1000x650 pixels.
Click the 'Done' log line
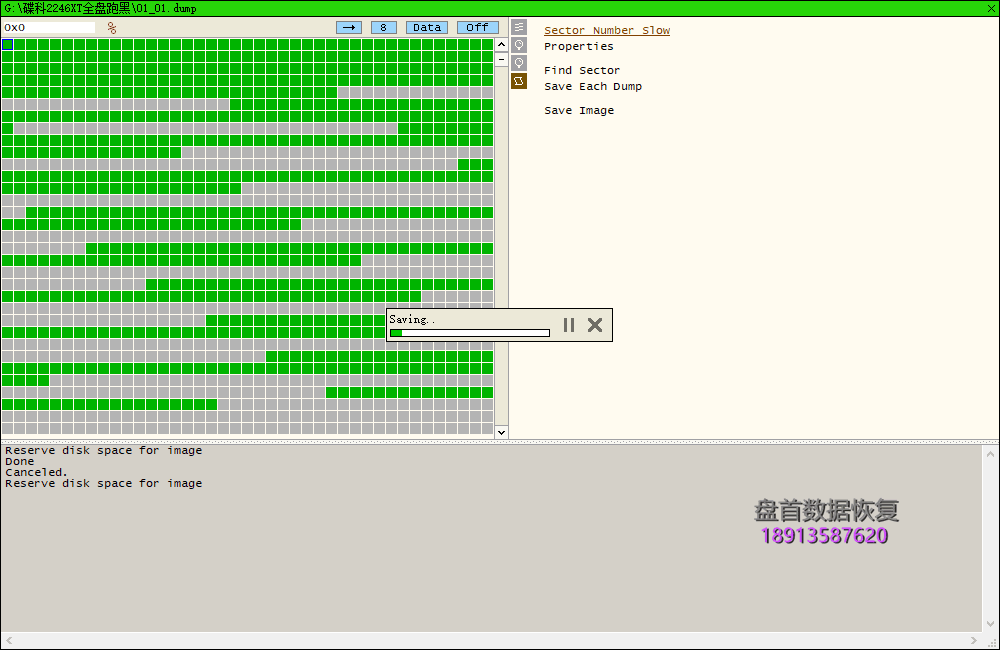pos(19,461)
